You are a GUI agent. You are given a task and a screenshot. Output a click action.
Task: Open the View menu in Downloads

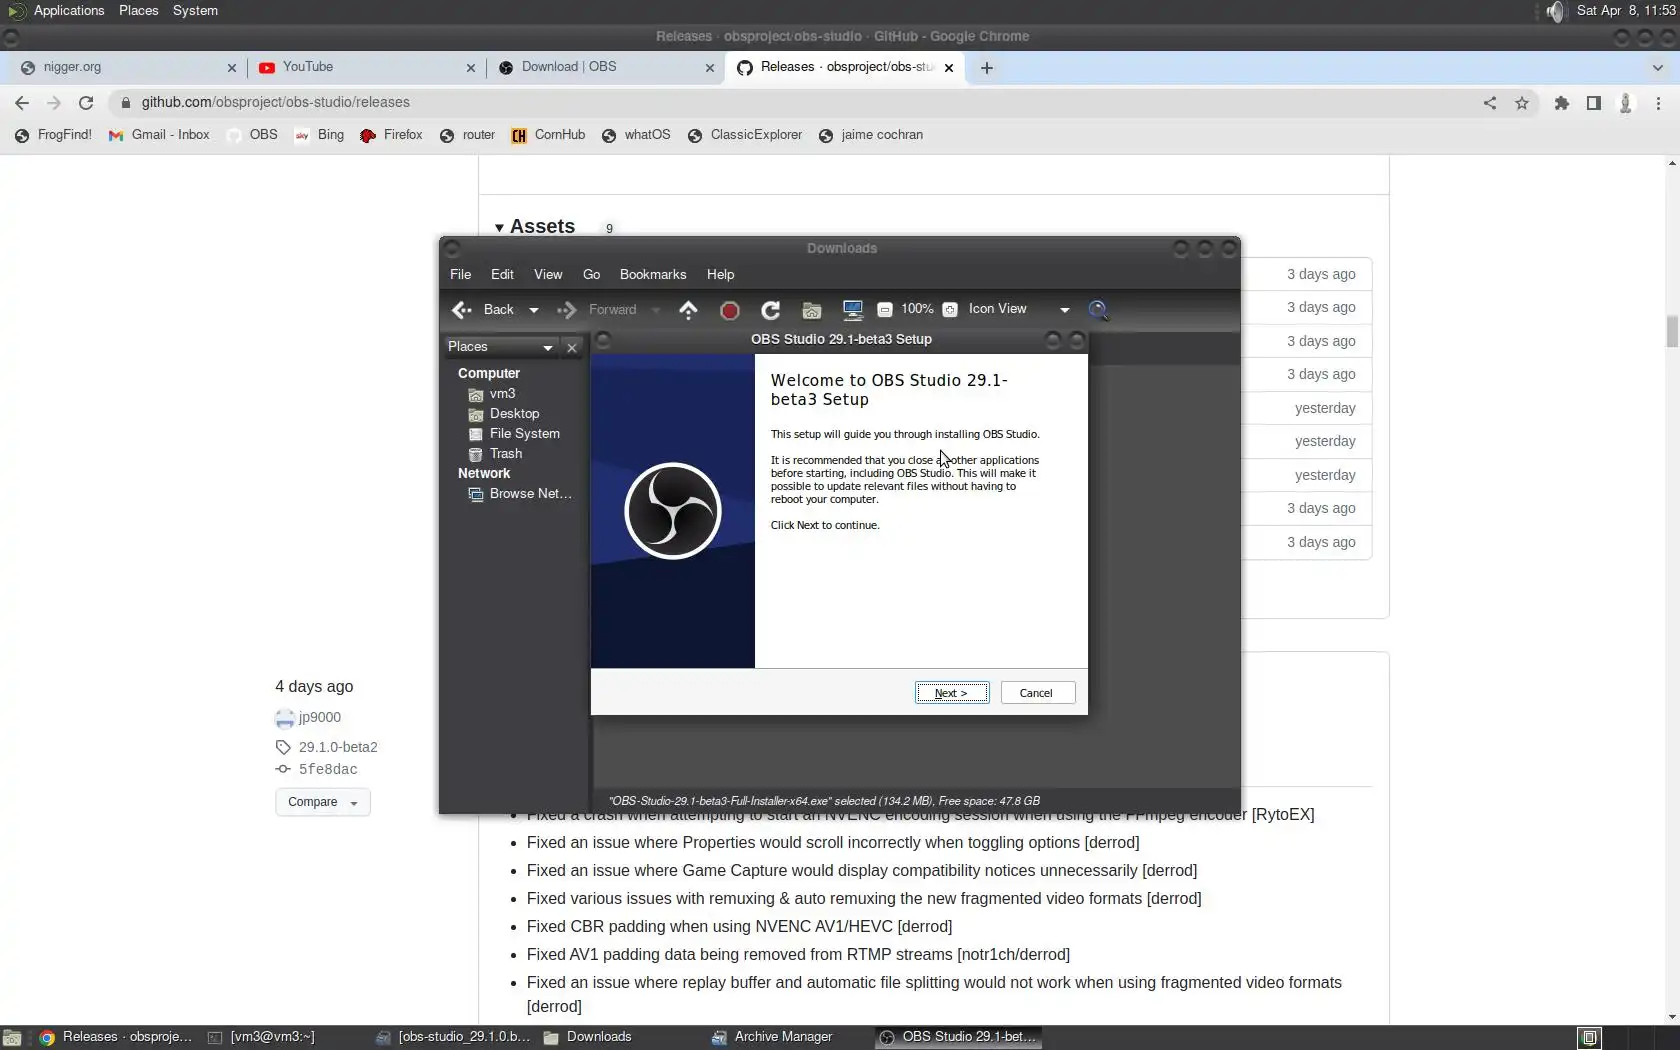click(x=548, y=275)
